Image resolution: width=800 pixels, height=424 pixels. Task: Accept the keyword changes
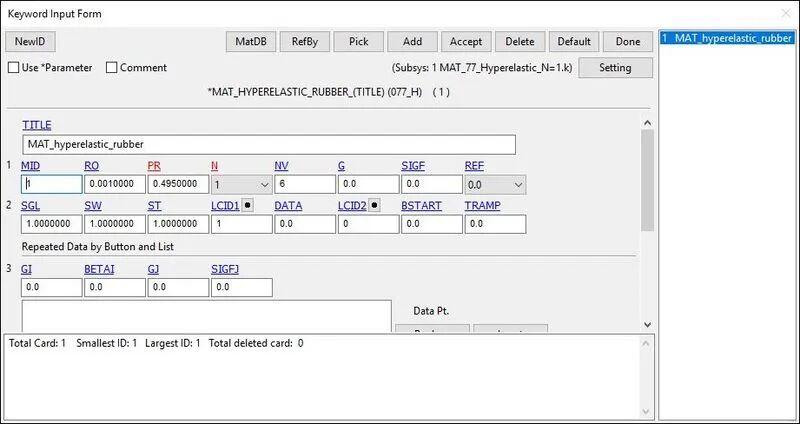click(466, 42)
